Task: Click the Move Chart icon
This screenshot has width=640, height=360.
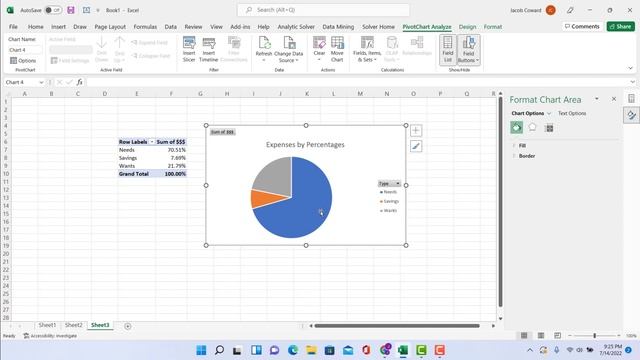Action: [337, 49]
